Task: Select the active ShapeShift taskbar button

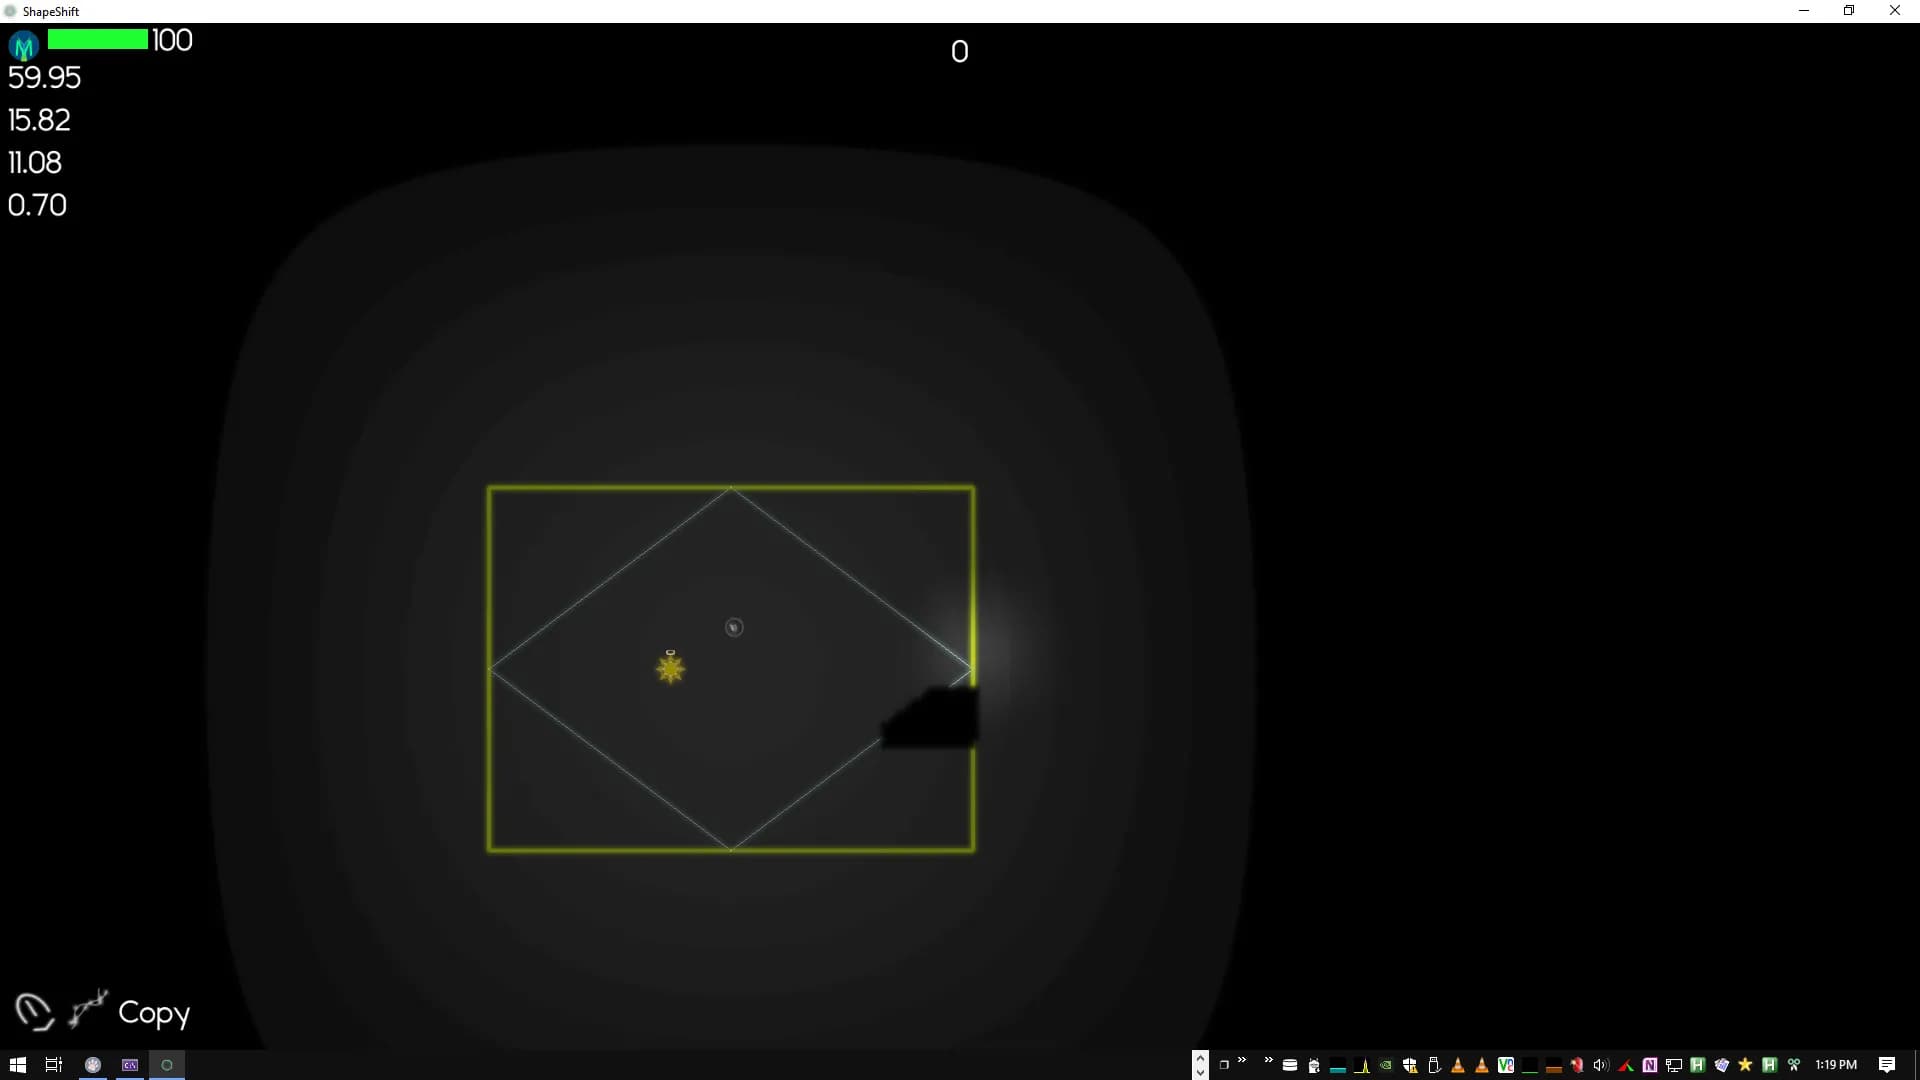Action: point(167,1065)
